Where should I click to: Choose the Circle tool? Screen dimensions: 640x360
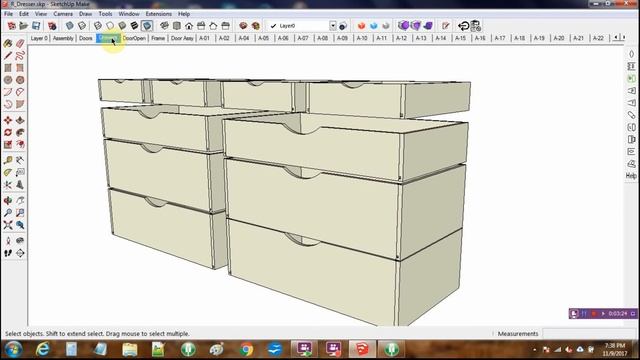pyautogui.click(x=8, y=80)
